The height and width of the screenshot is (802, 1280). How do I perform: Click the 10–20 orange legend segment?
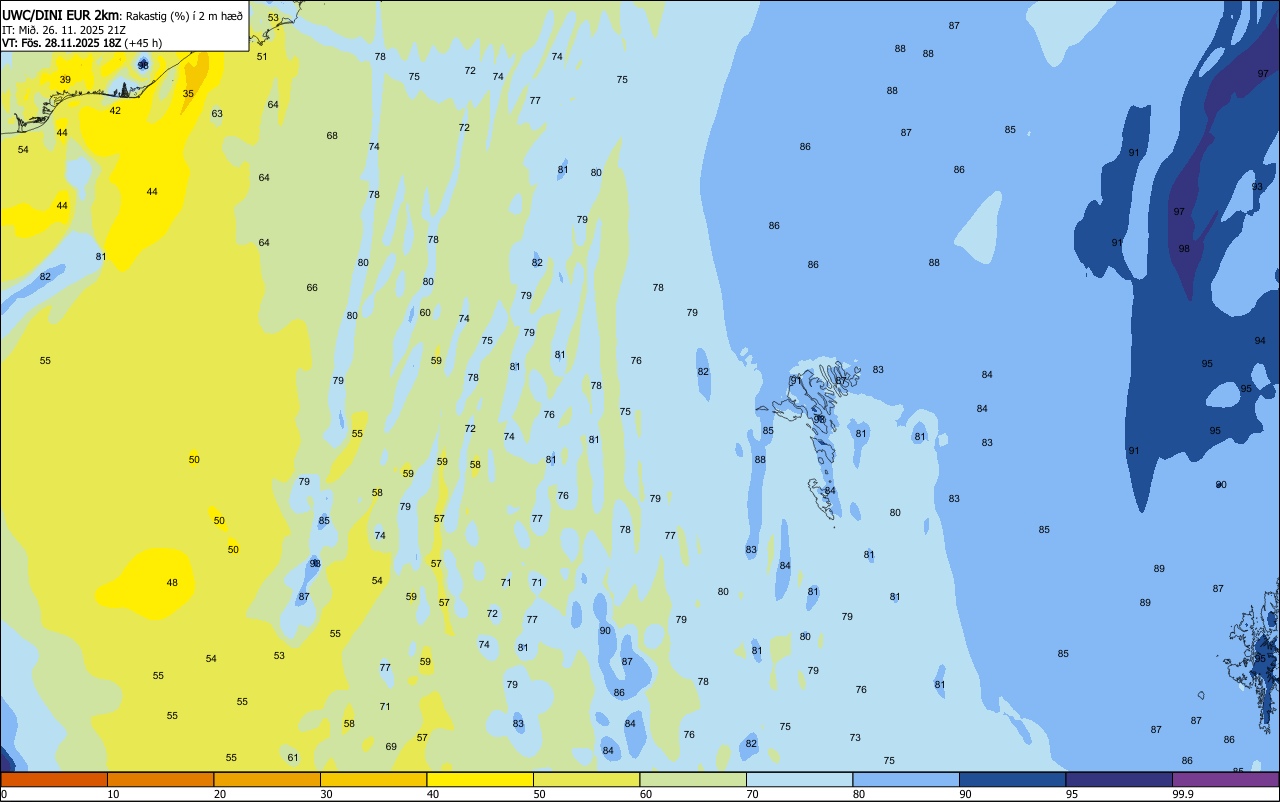160,779
